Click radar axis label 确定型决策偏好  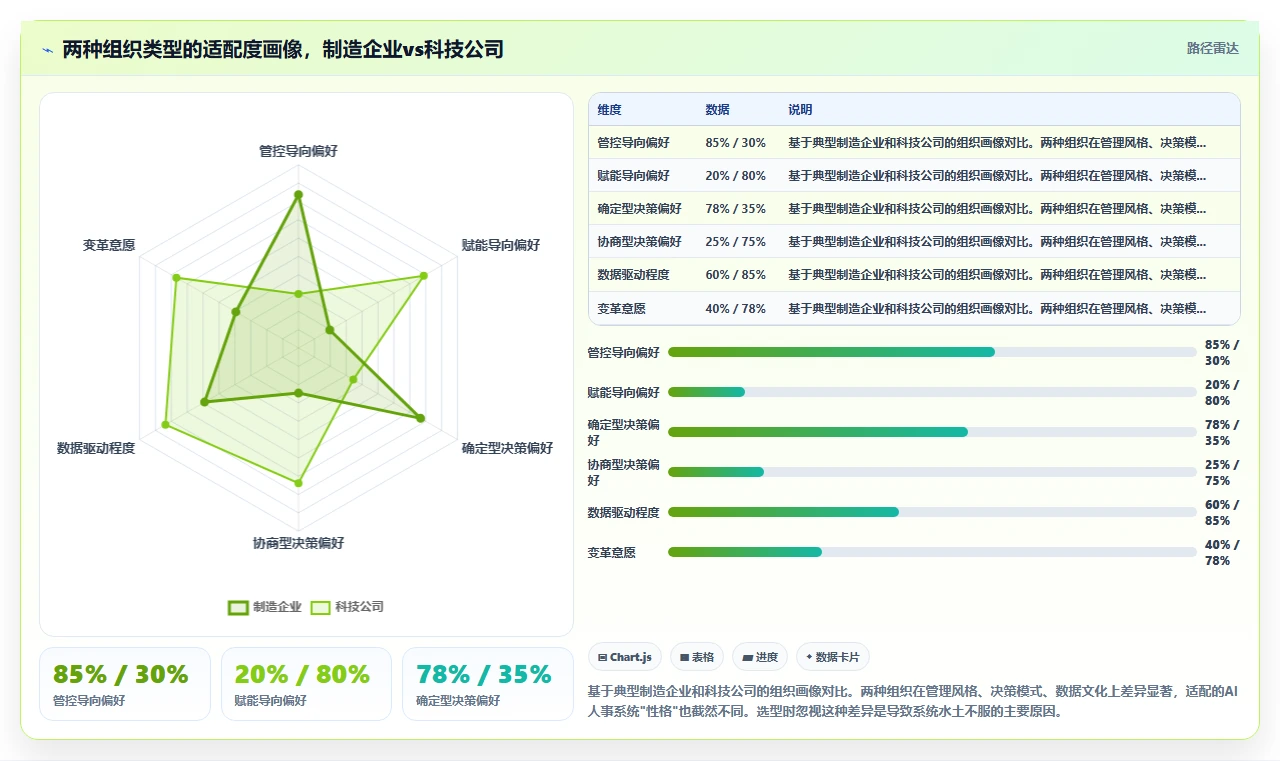pyautogui.click(x=507, y=448)
